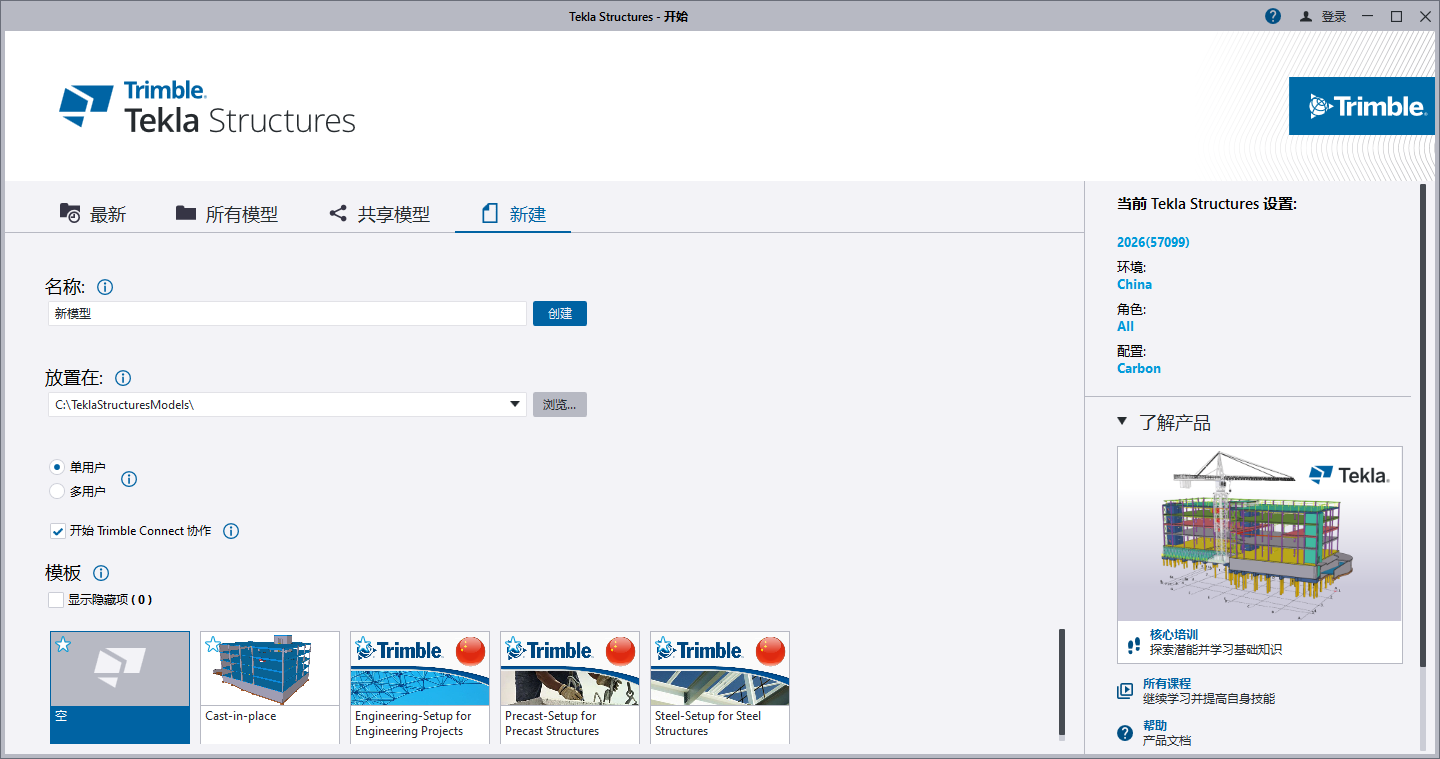This screenshot has width=1440, height=759.
Task: Open the Carbon configuration link
Action: 1138,368
